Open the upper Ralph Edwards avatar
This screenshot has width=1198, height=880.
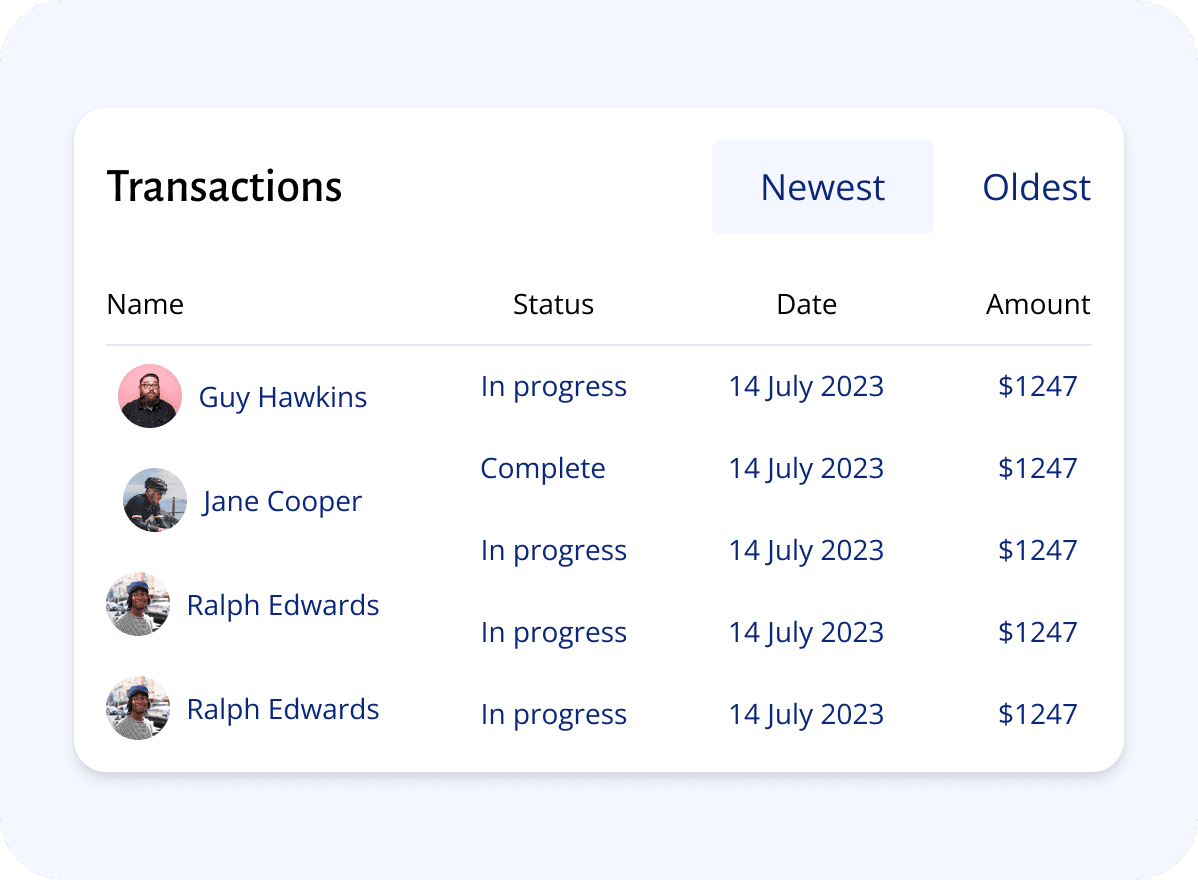138,603
